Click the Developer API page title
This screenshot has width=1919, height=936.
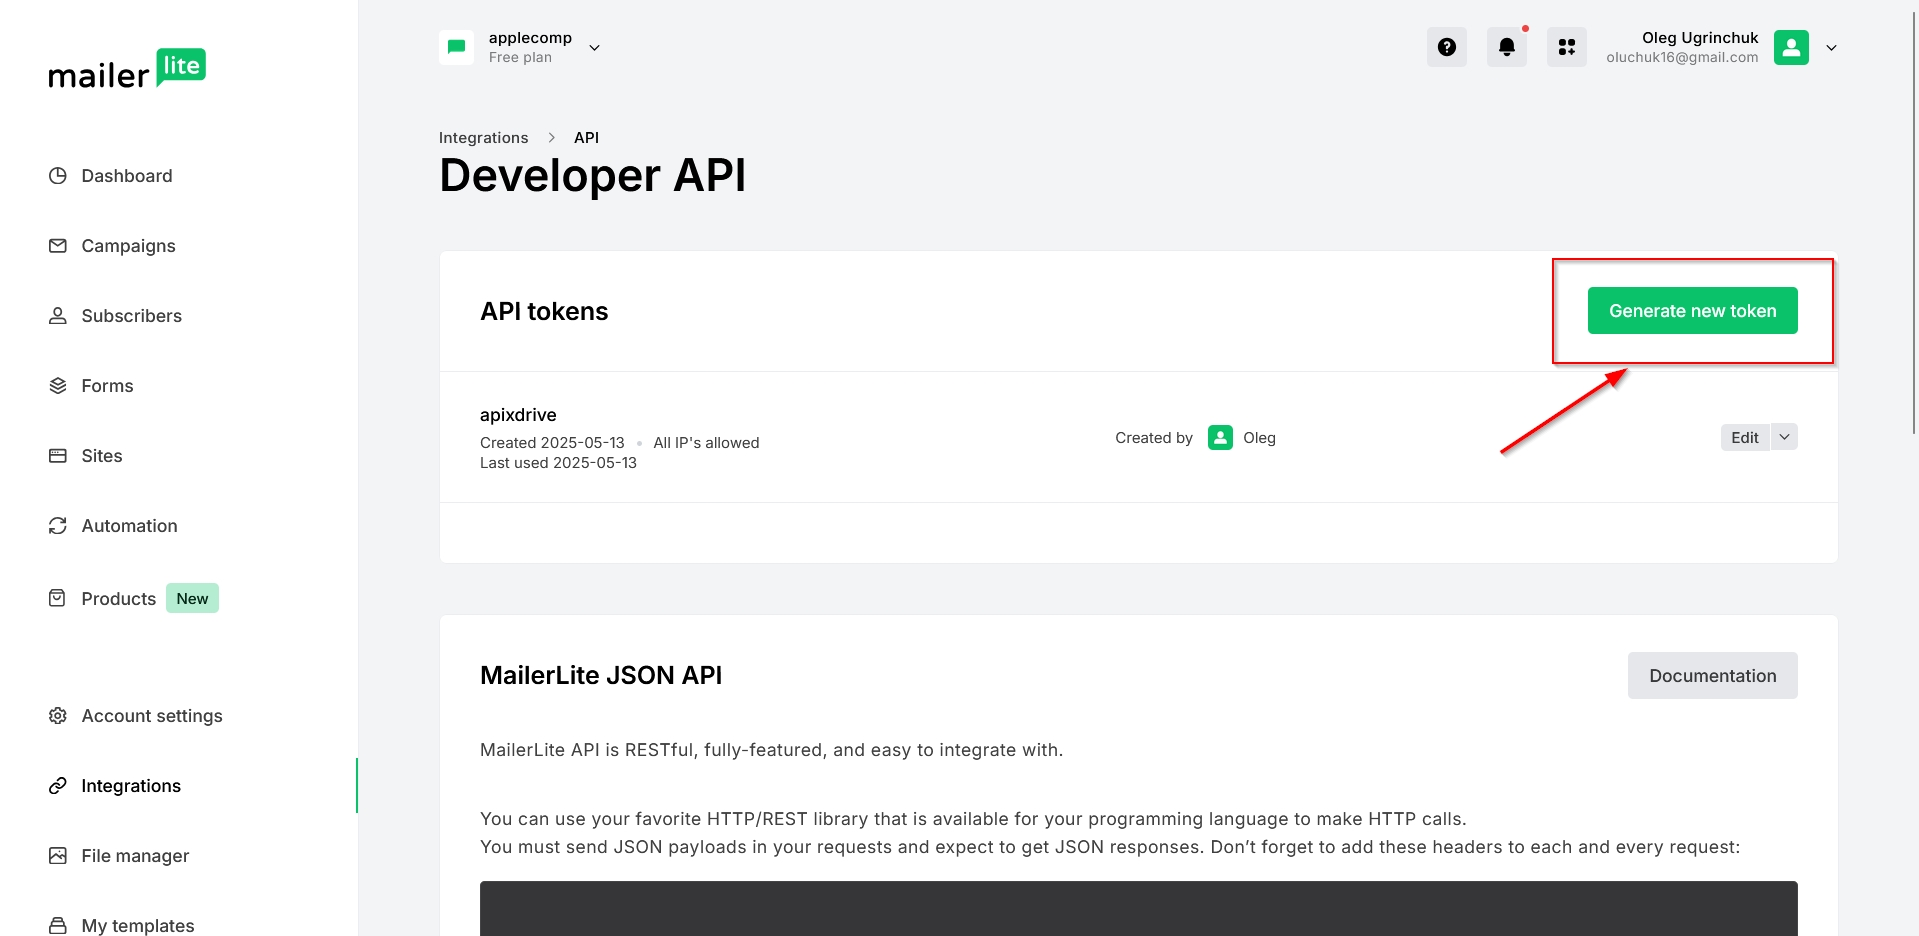pos(593,176)
